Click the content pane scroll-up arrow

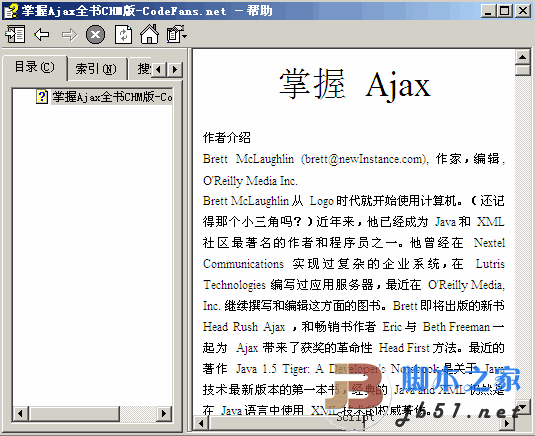(522, 57)
